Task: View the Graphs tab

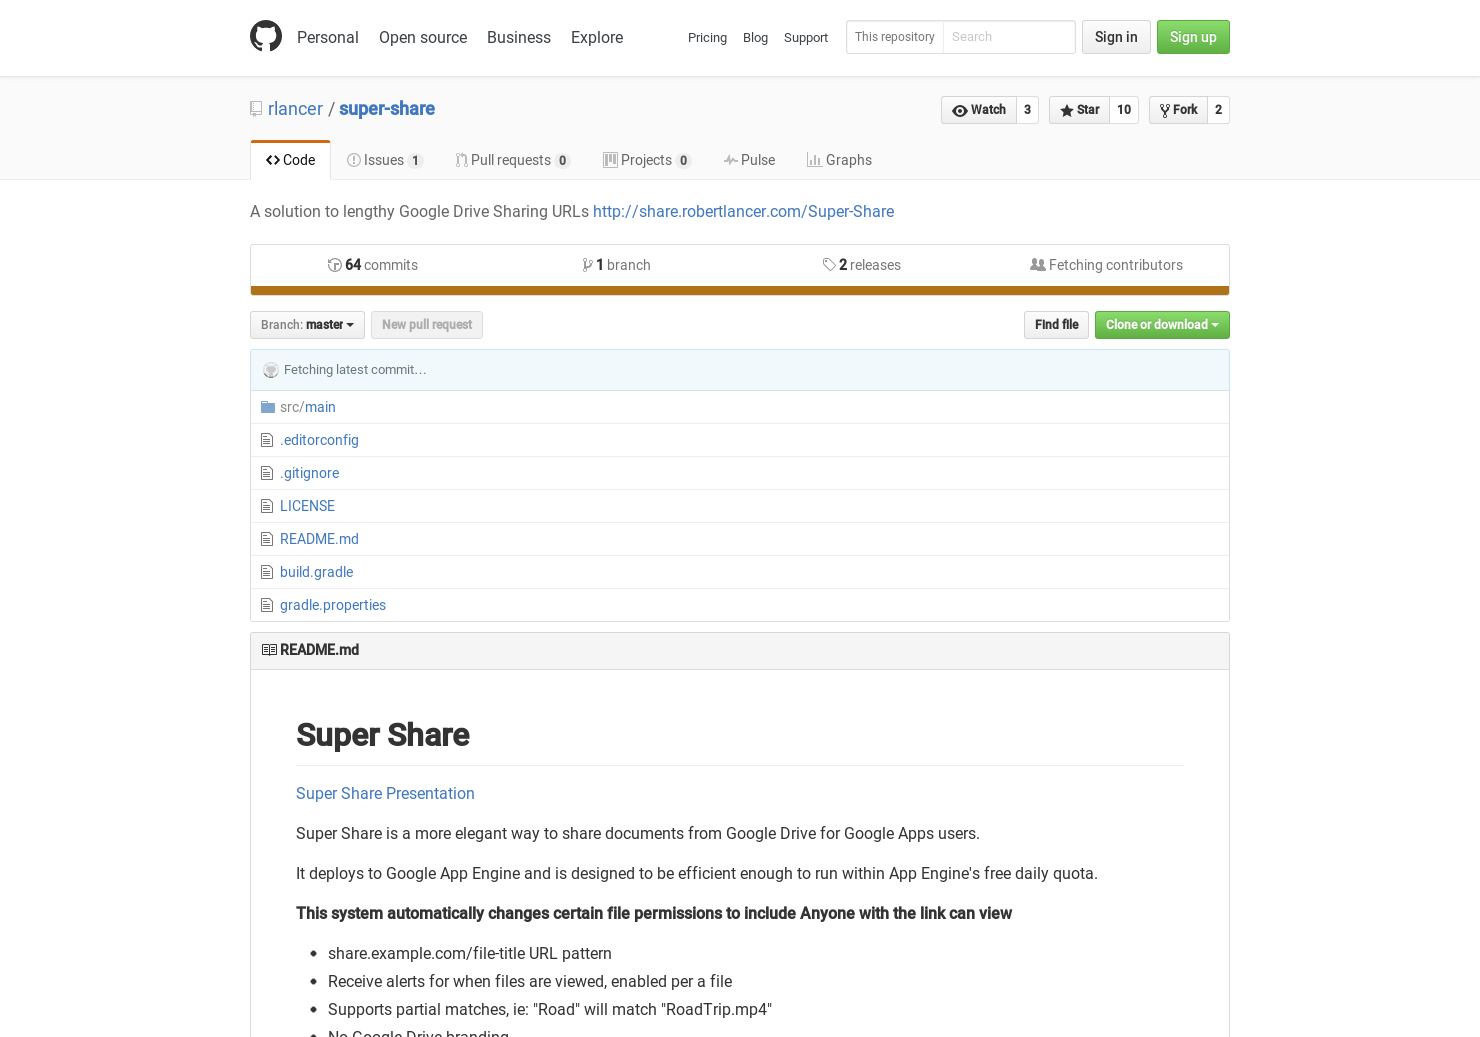Action: click(x=840, y=160)
